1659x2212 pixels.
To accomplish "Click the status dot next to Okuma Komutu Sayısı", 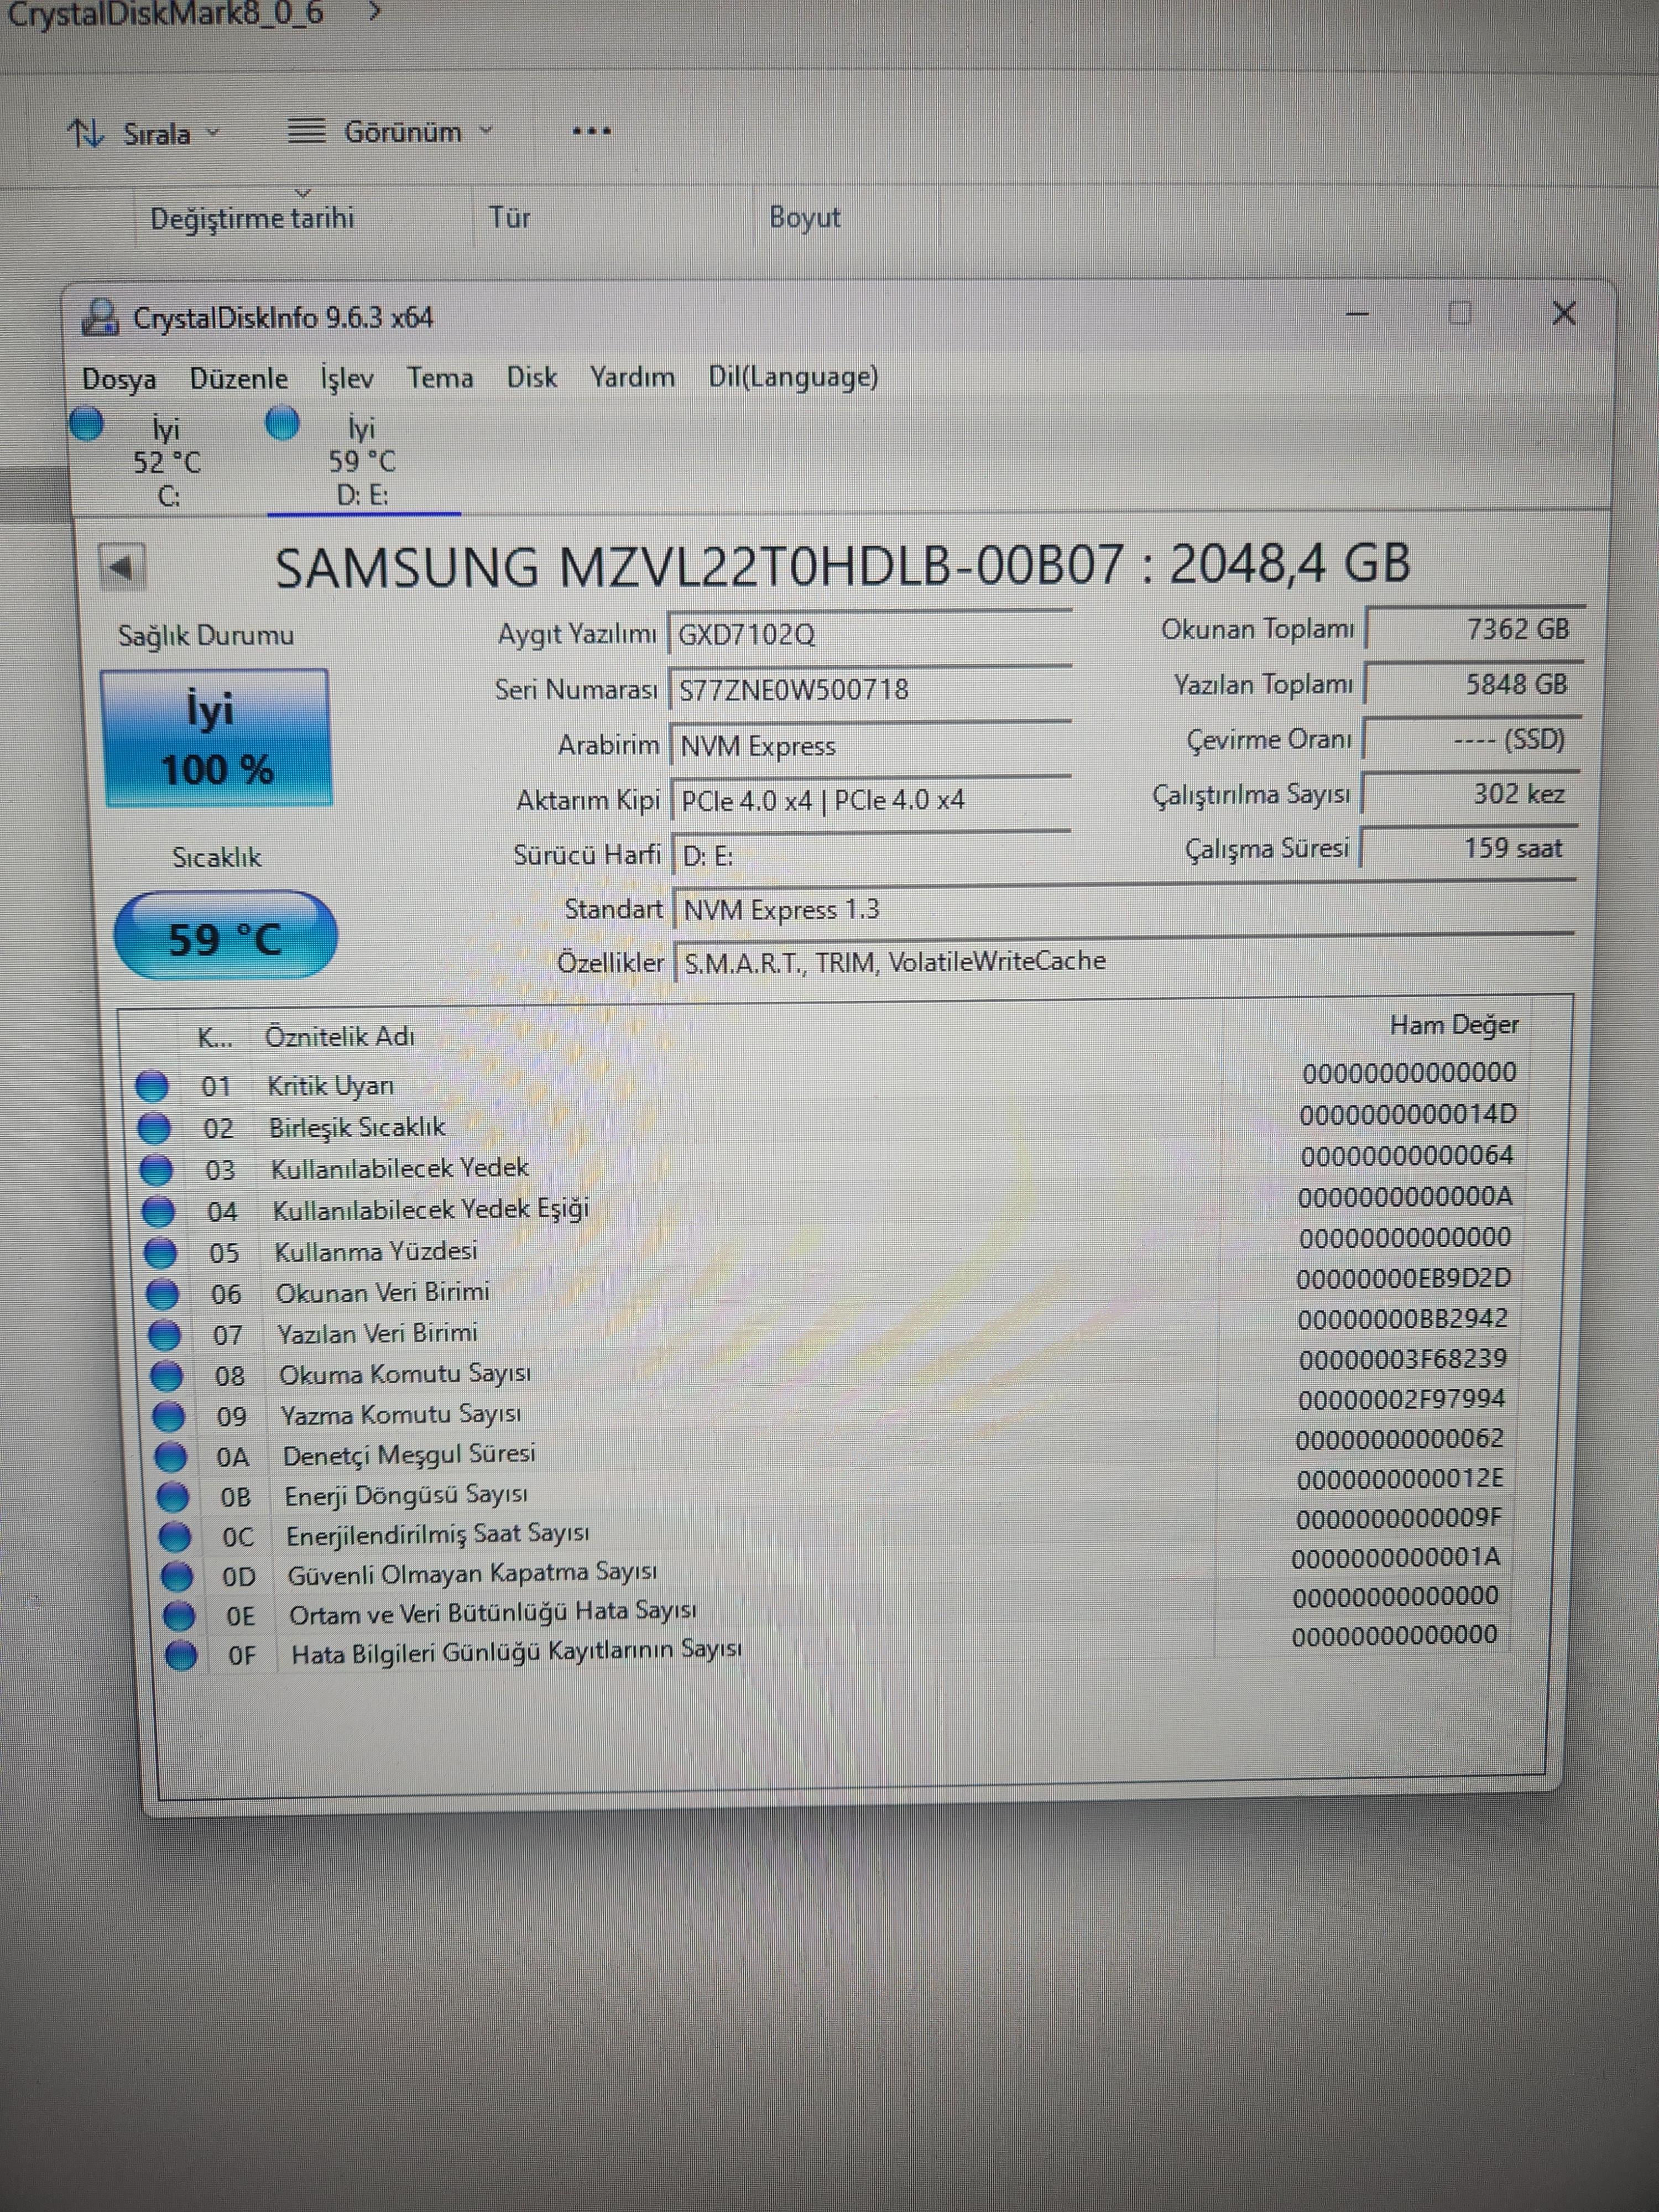I will click(x=166, y=1376).
